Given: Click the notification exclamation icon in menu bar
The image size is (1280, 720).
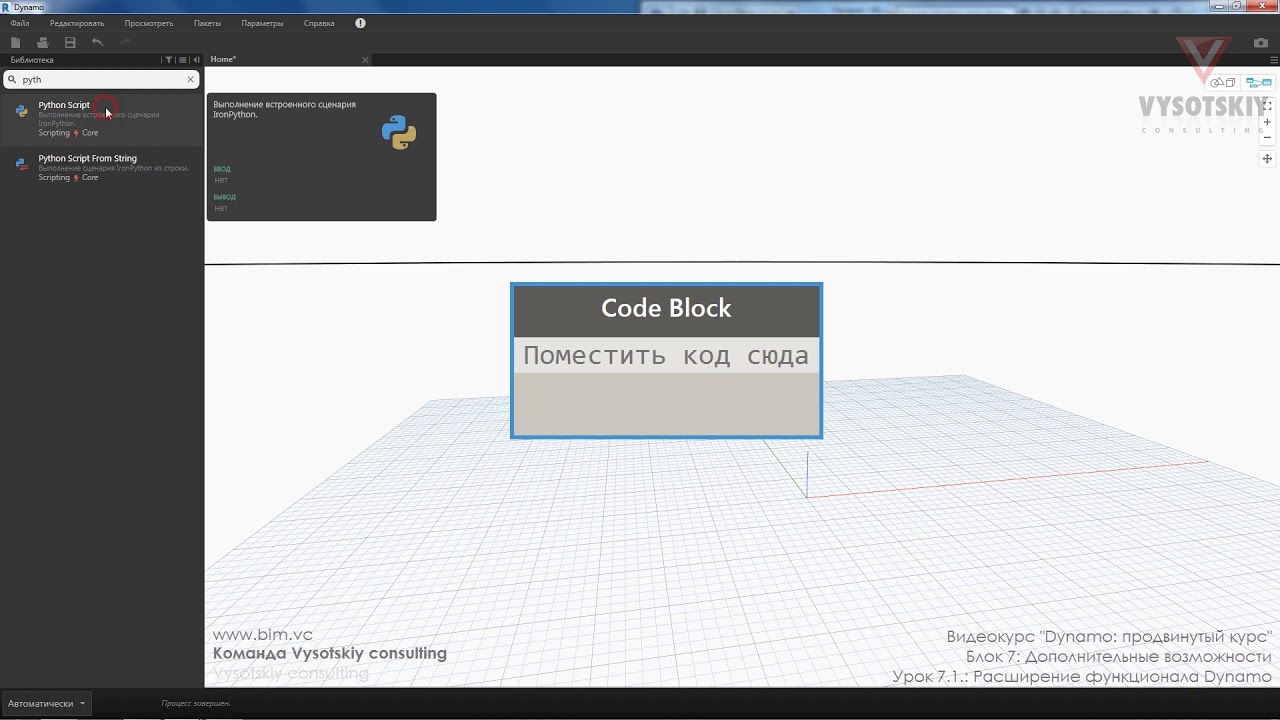Looking at the screenshot, I should (x=360, y=23).
